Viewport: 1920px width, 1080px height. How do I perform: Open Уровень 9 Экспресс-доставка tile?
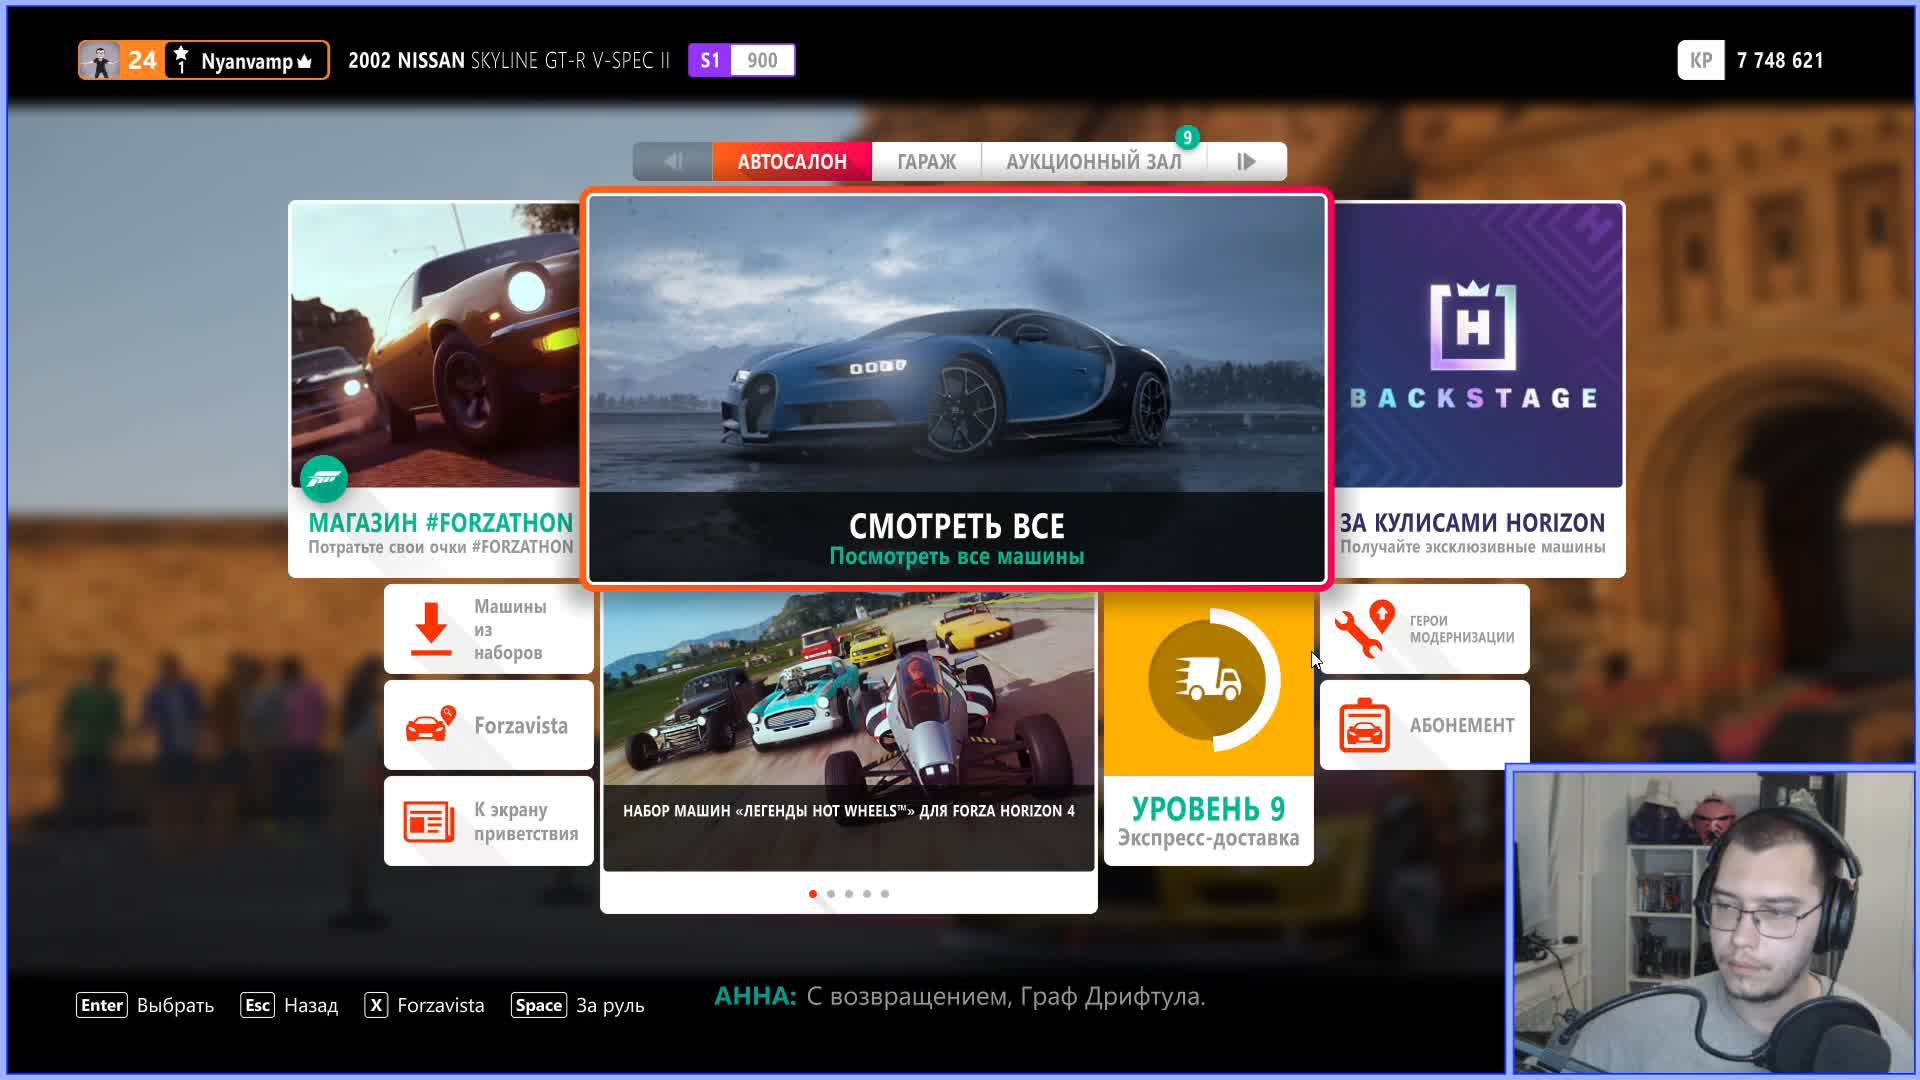point(1209,729)
